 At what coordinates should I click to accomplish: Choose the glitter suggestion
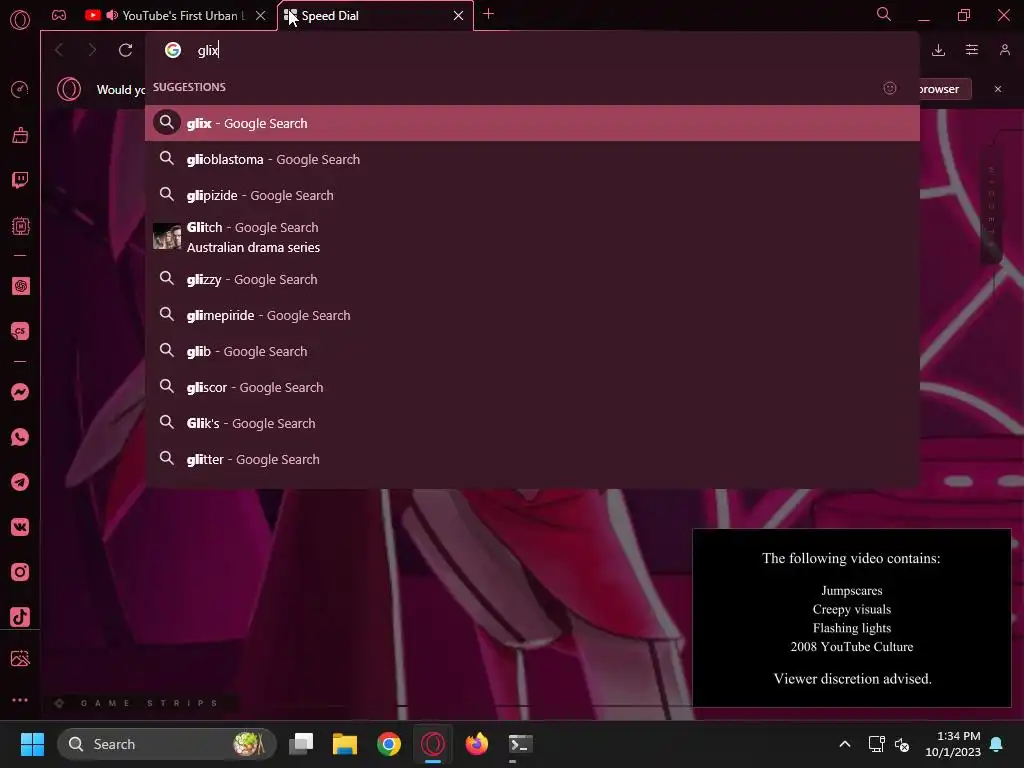coord(532,458)
